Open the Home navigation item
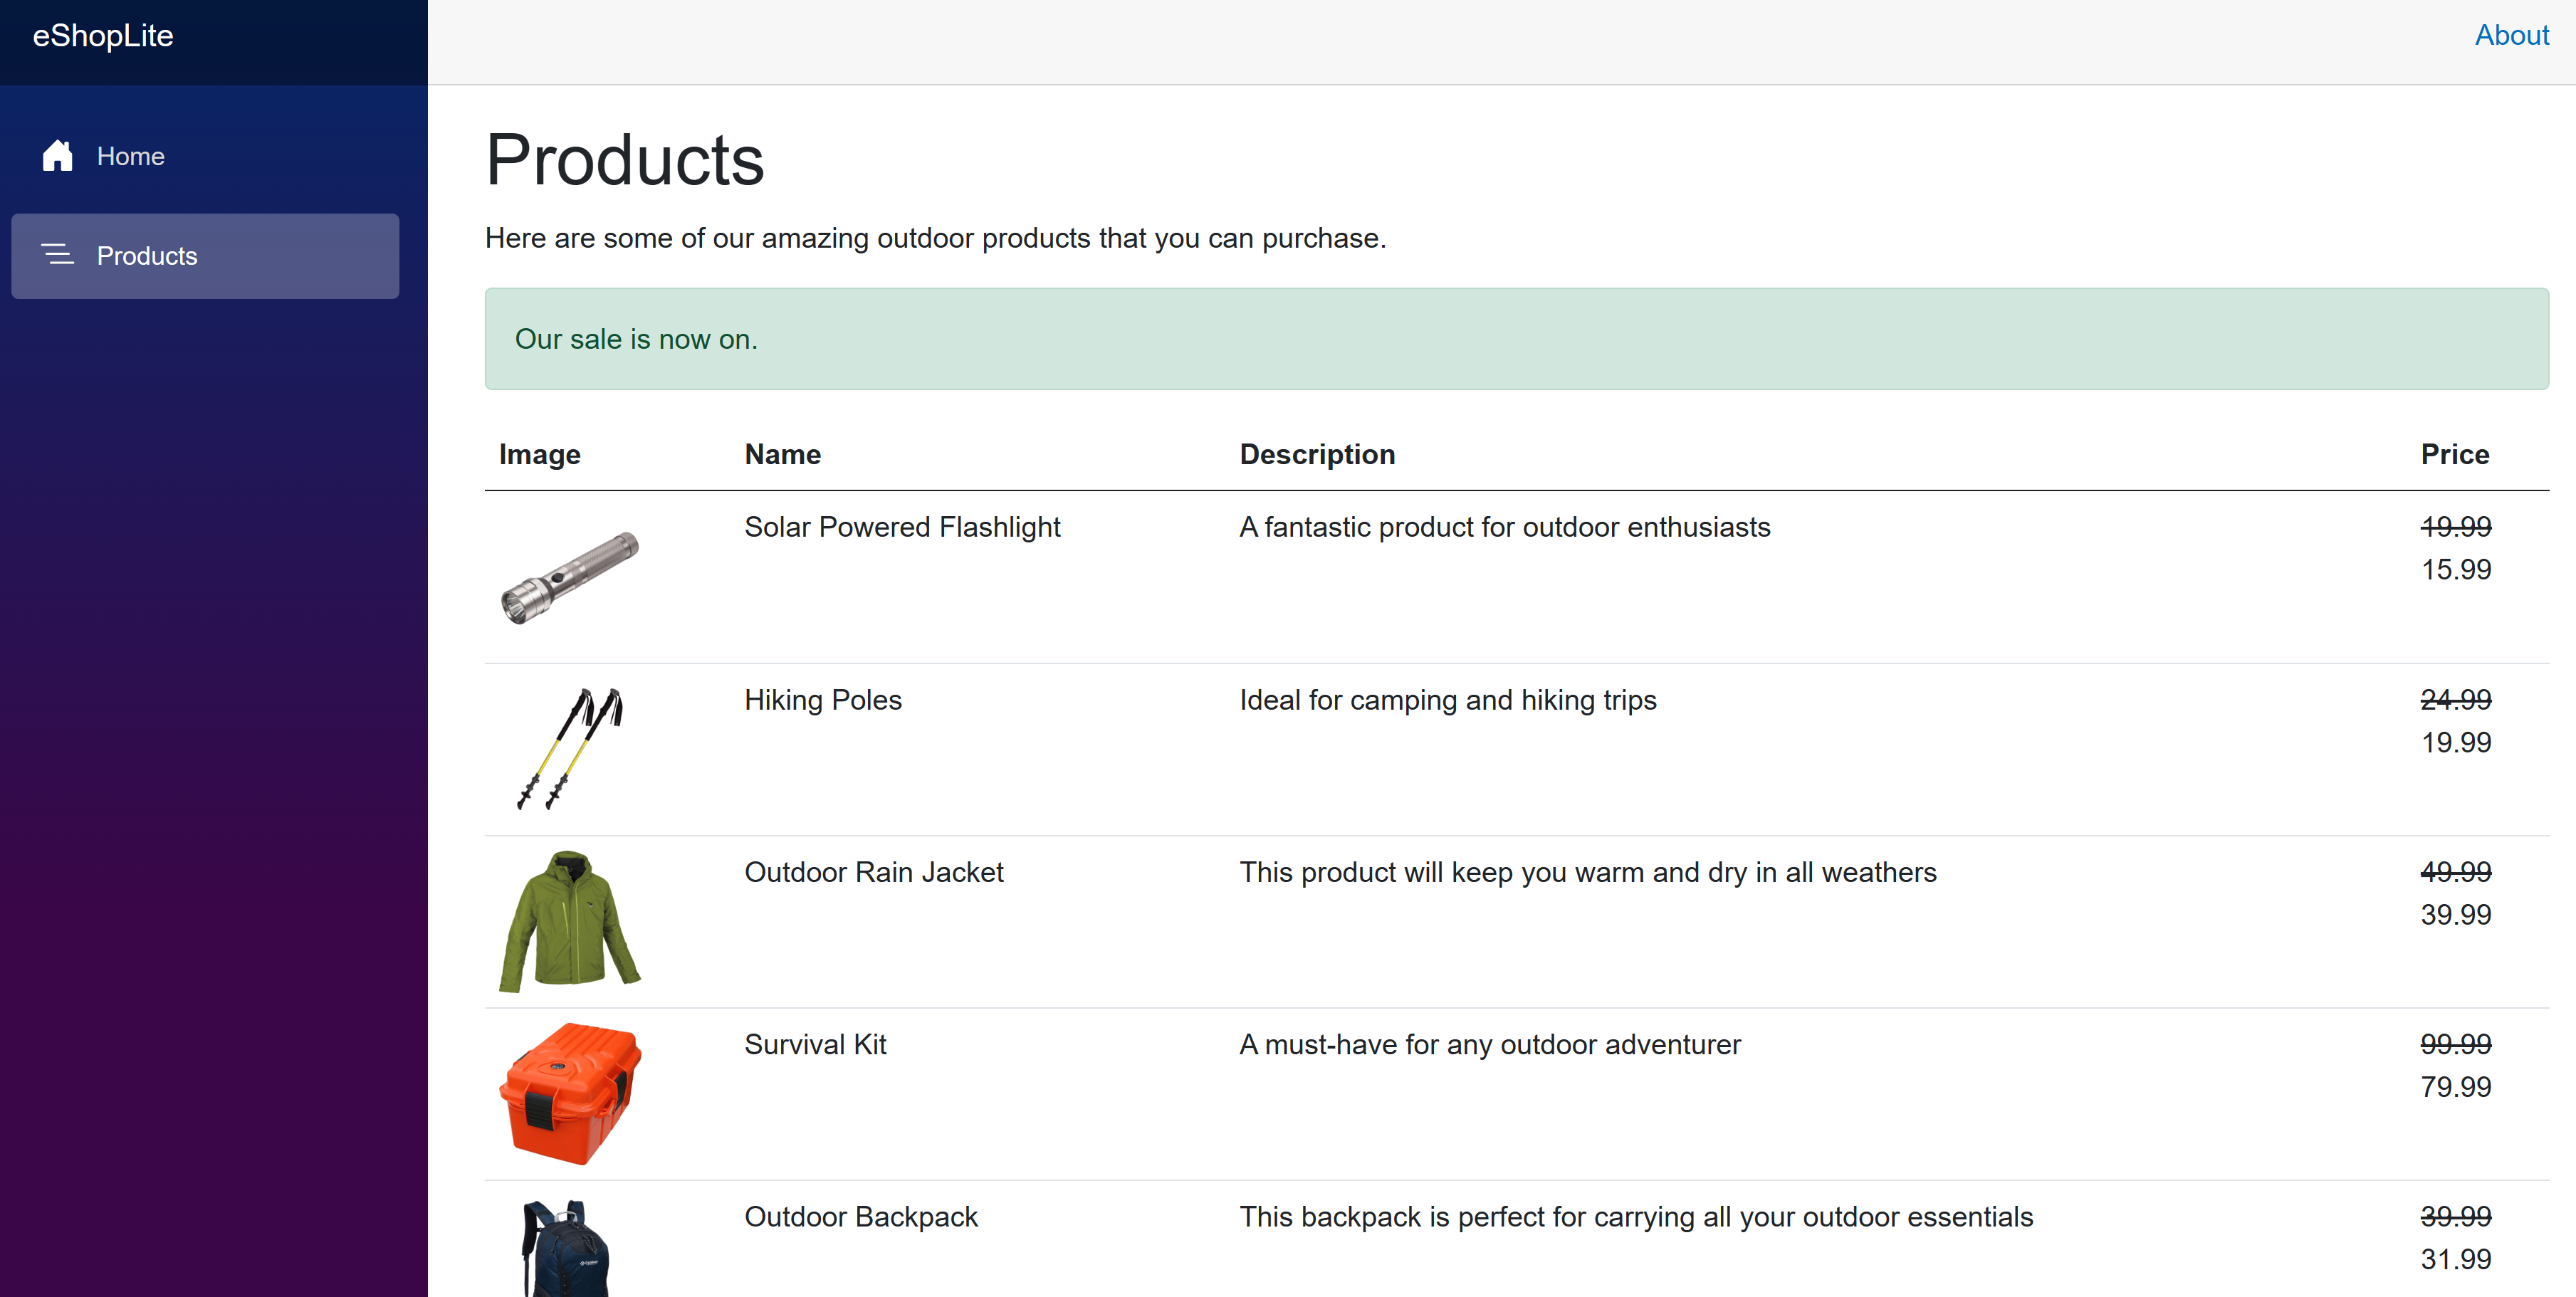The height and width of the screenshot is (1297, 2576). [130, 156]
